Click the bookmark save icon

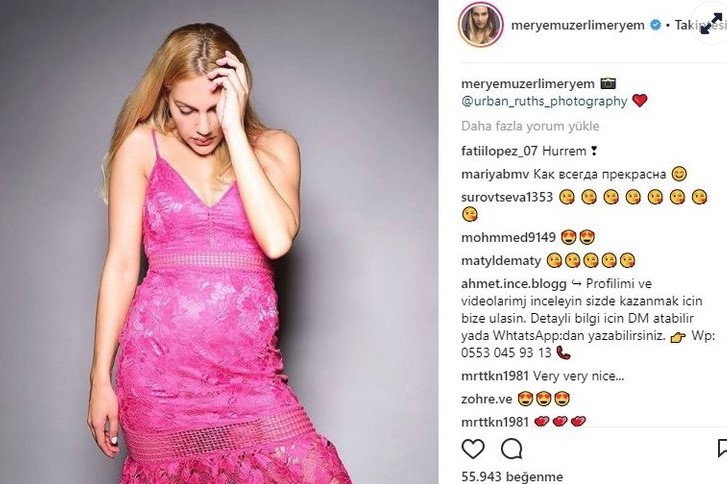coord(722,448)
